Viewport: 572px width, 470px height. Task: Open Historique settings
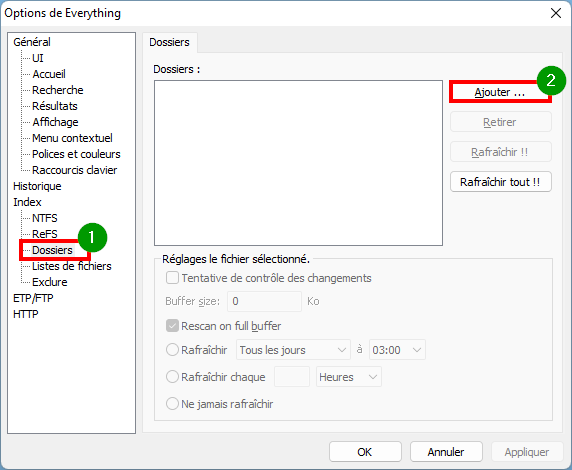pos(37,186)
